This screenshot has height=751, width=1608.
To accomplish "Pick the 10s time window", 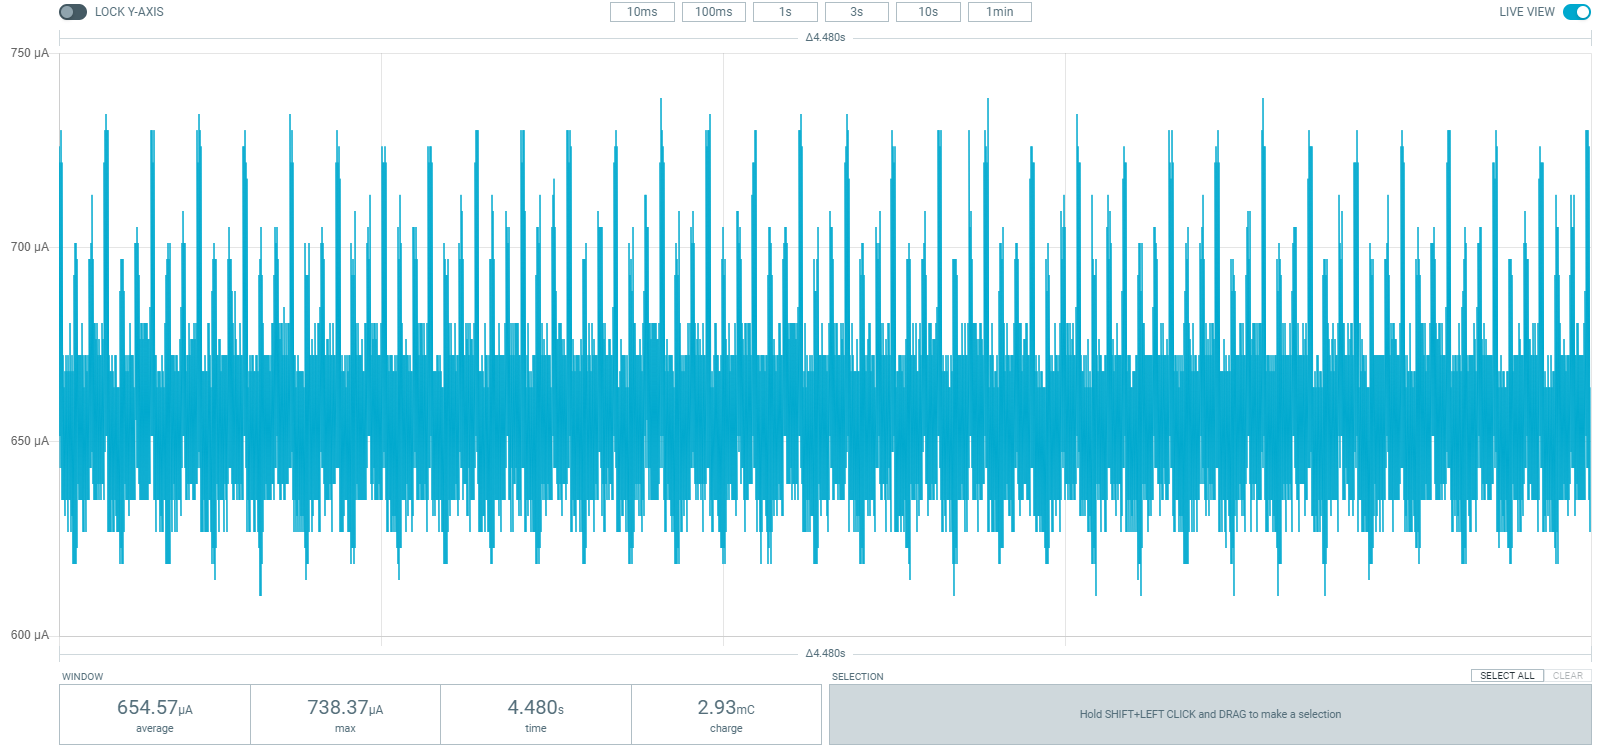I will click(928, 12).
